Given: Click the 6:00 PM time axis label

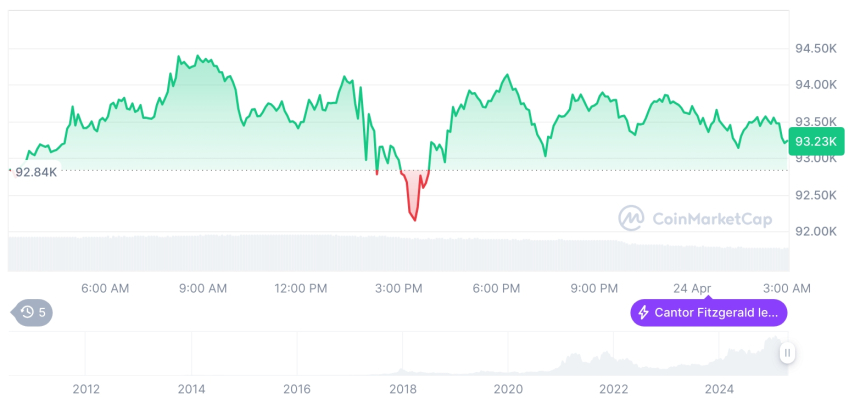Looking at the screenshot, I should 497,288.
